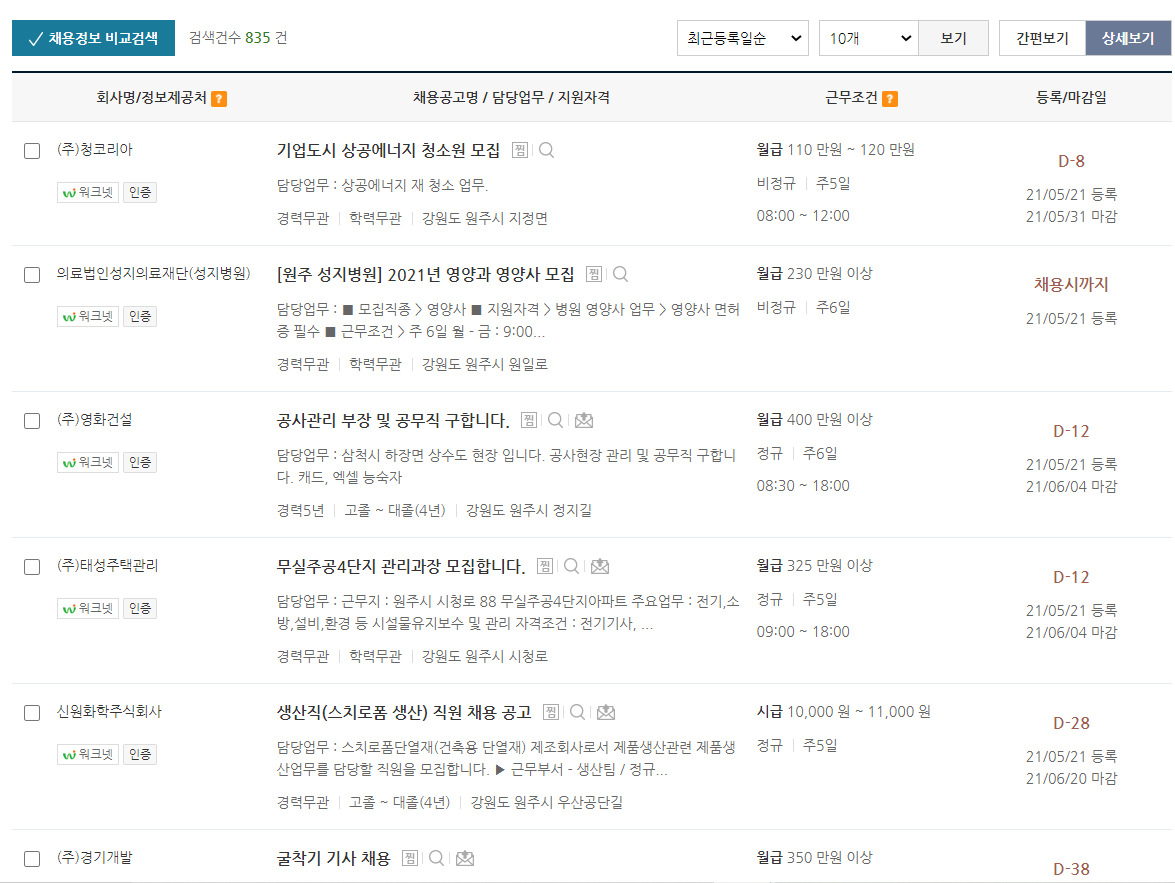This screenshot has width=1175, height=883.
Task: Click the email apply icon for 공사관리 부장 posting
Action: coord(584,420)
